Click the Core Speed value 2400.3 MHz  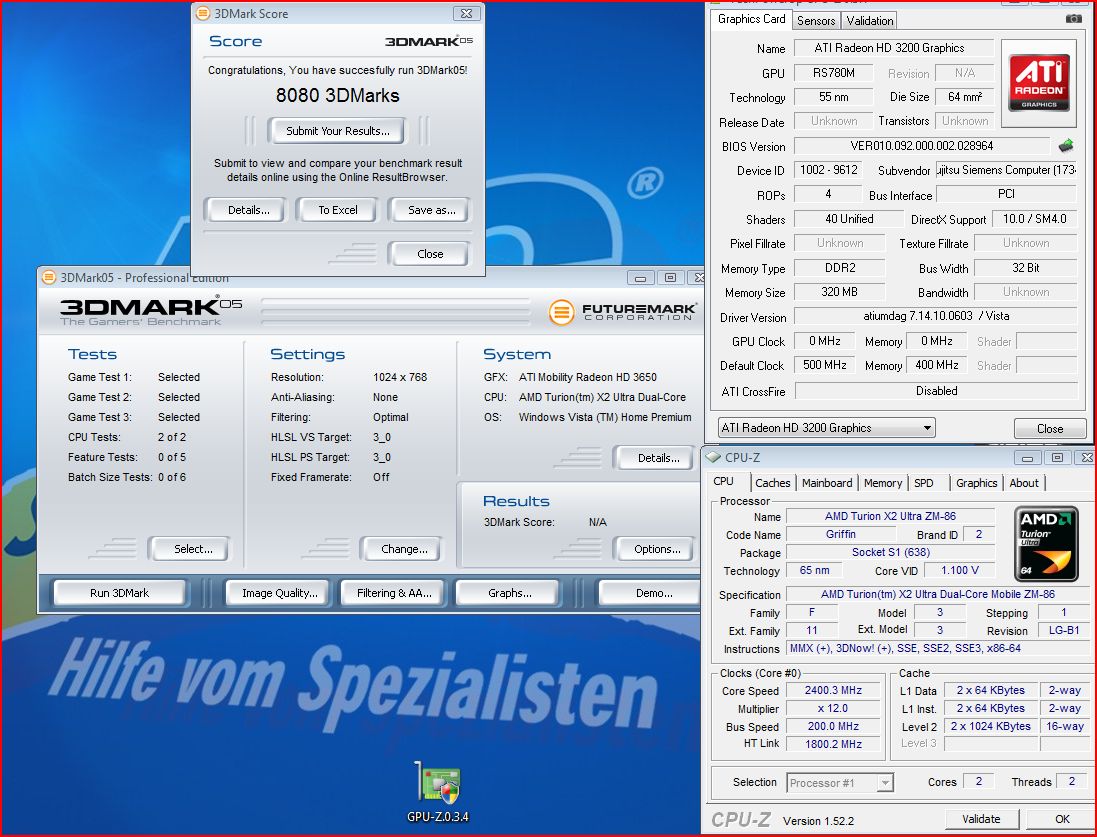pyautogui.click(x=833, y=690)
